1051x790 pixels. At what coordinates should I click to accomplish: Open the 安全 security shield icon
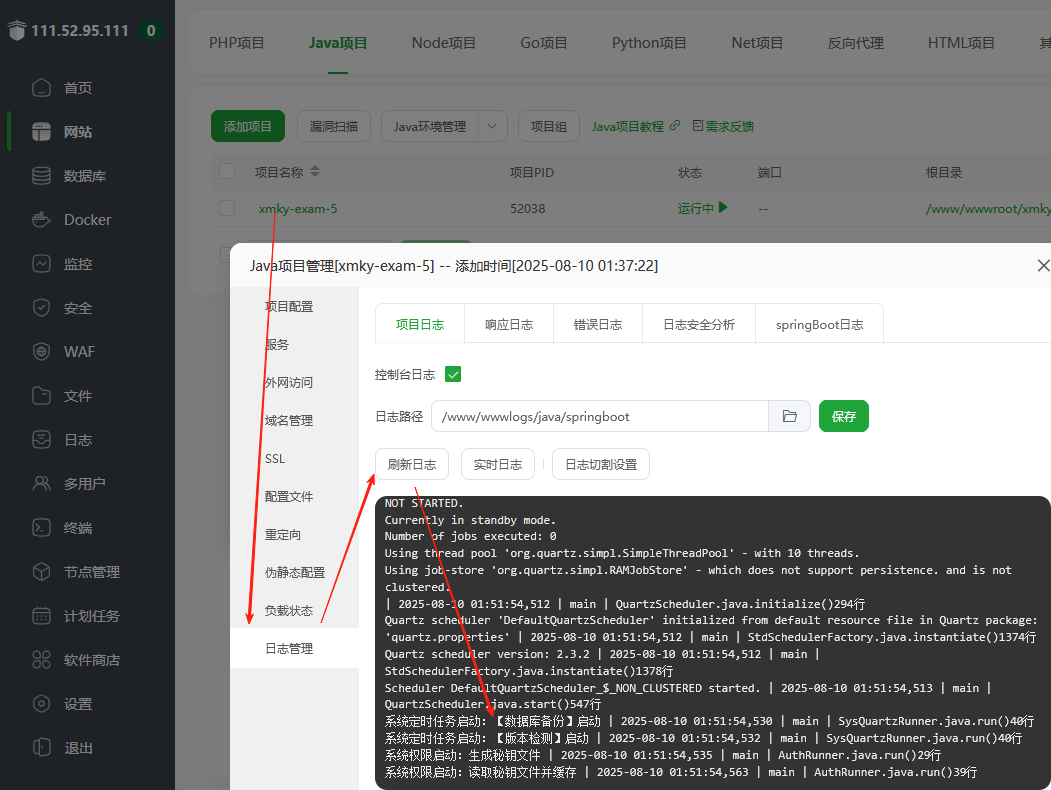coord(42,308)
